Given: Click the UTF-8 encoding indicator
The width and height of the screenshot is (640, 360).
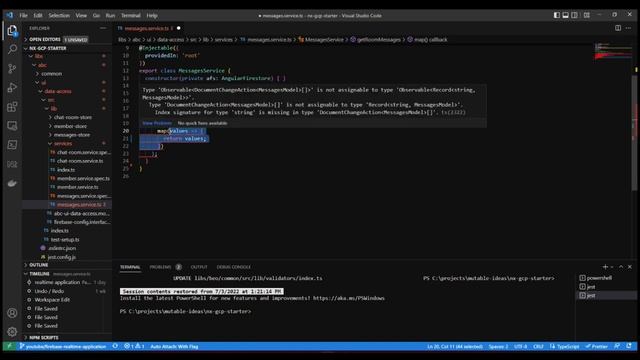Looking at the screenshot, I should (x=520, y=347).
